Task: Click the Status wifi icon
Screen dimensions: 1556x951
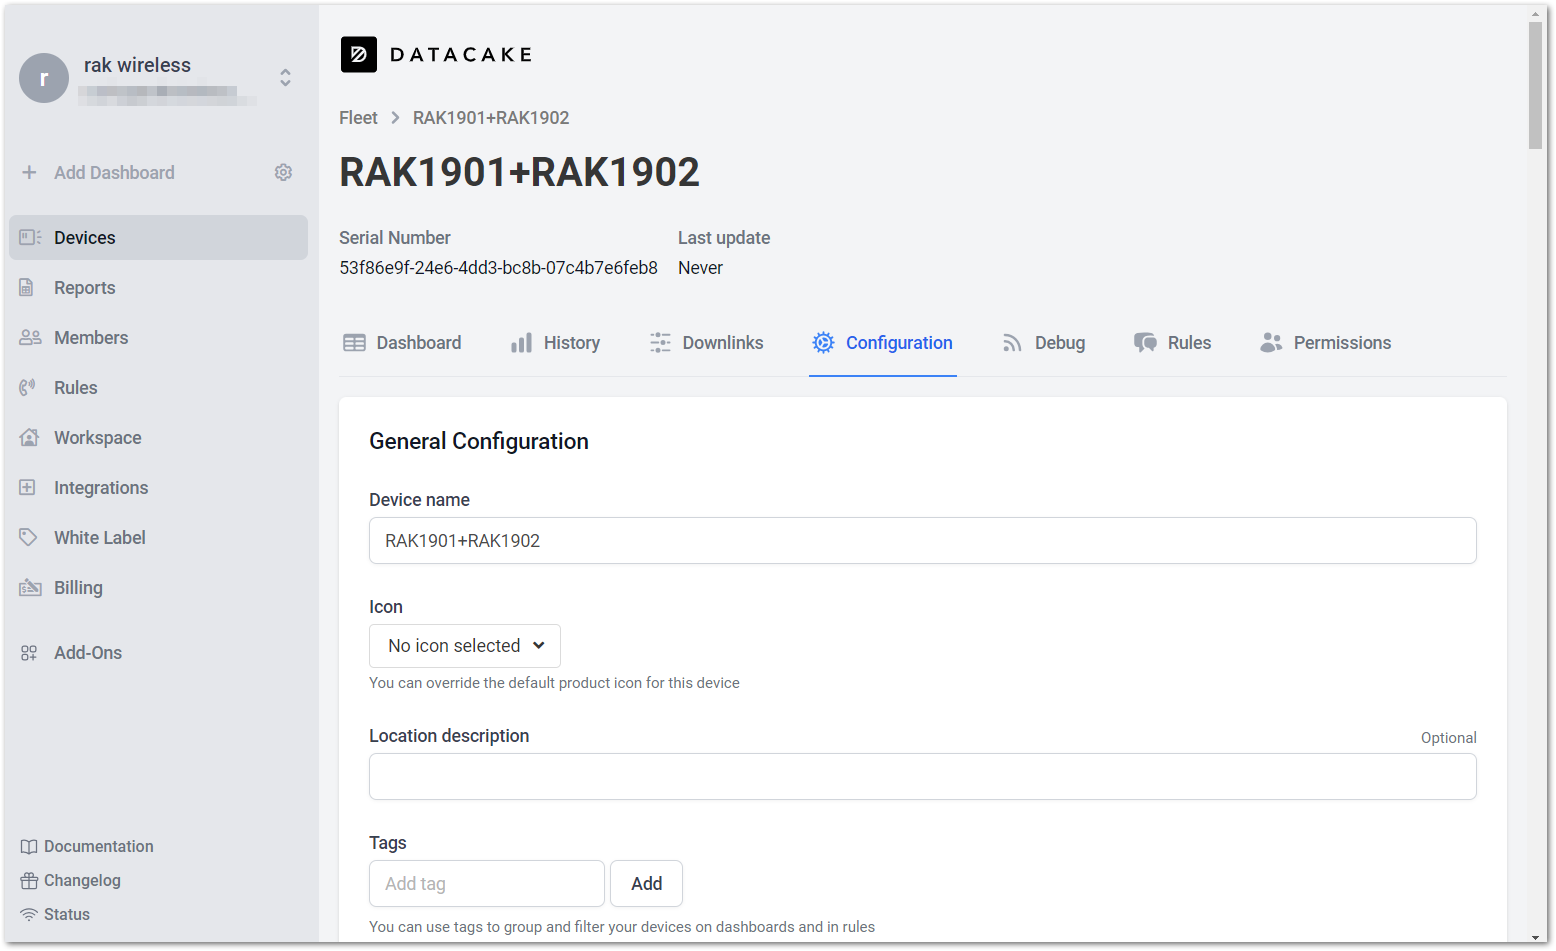Action: (x=29, y=915)
